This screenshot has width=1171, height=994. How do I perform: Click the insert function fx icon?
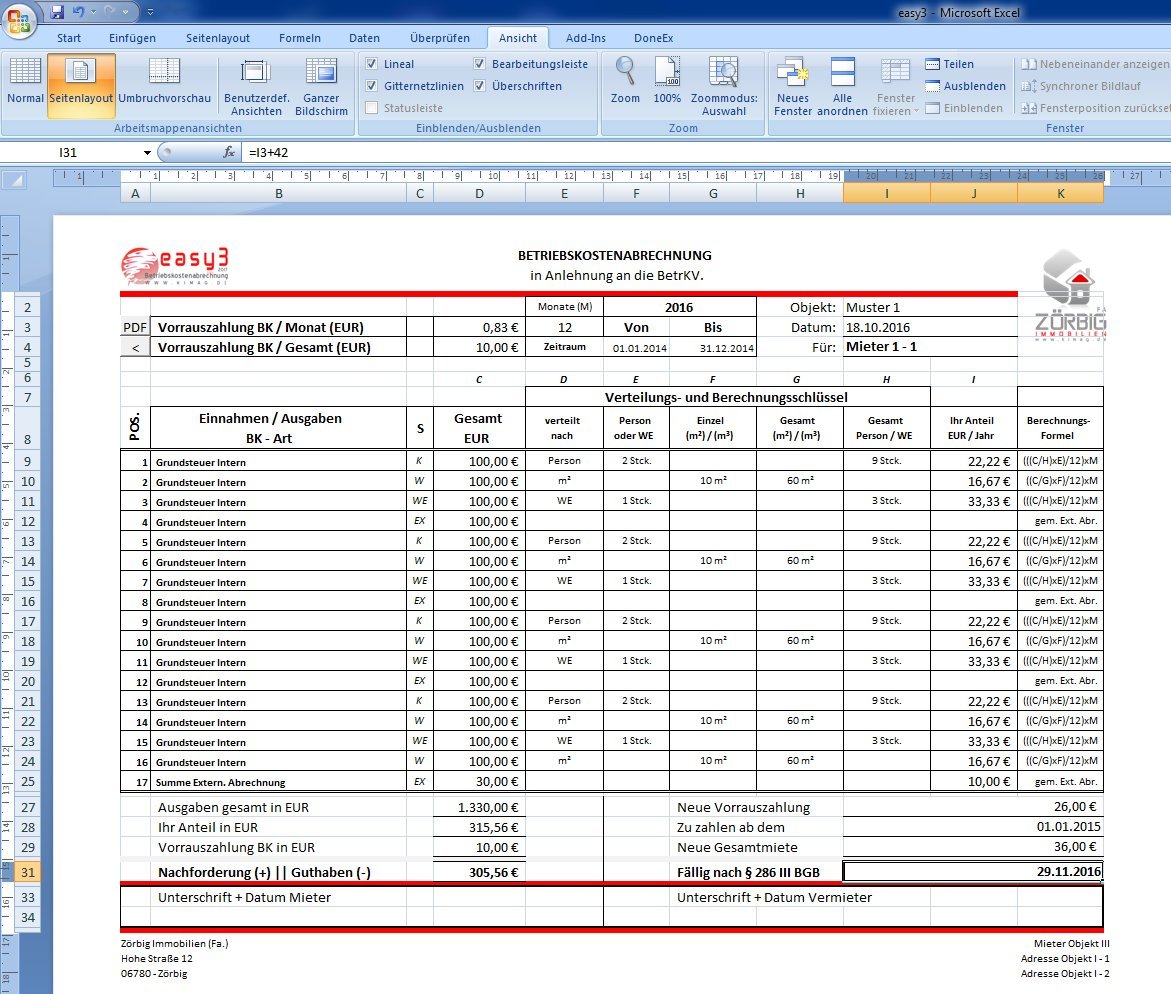[x=229, y=152]
